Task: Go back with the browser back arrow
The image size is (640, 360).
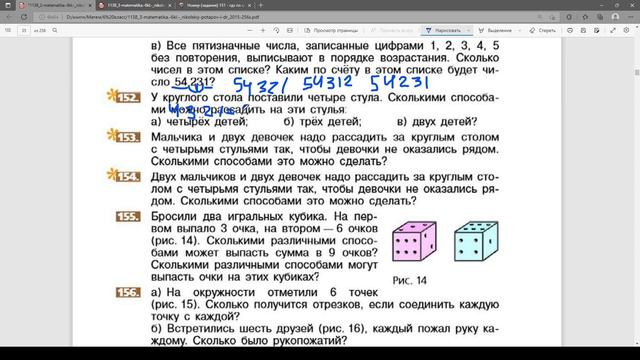Action: point(9,17)
